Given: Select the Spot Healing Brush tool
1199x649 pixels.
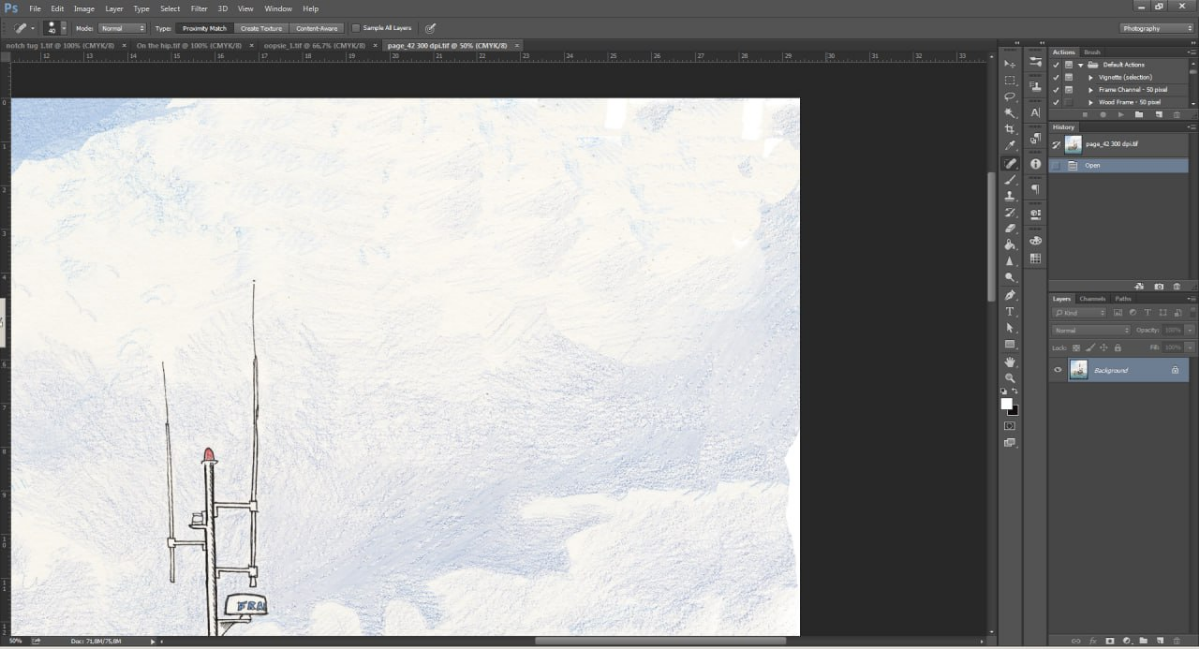Looking at the screenshot, I should tap(1010, 164).
